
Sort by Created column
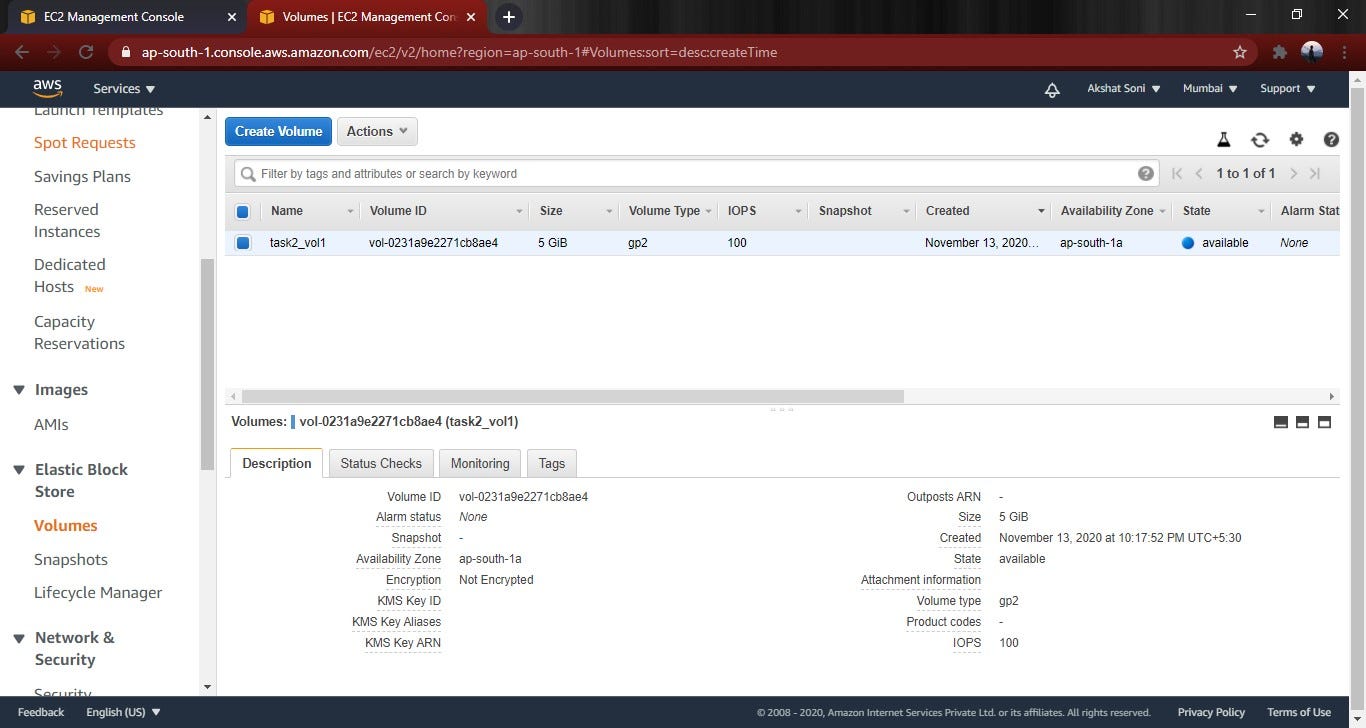tap(984, 211)
